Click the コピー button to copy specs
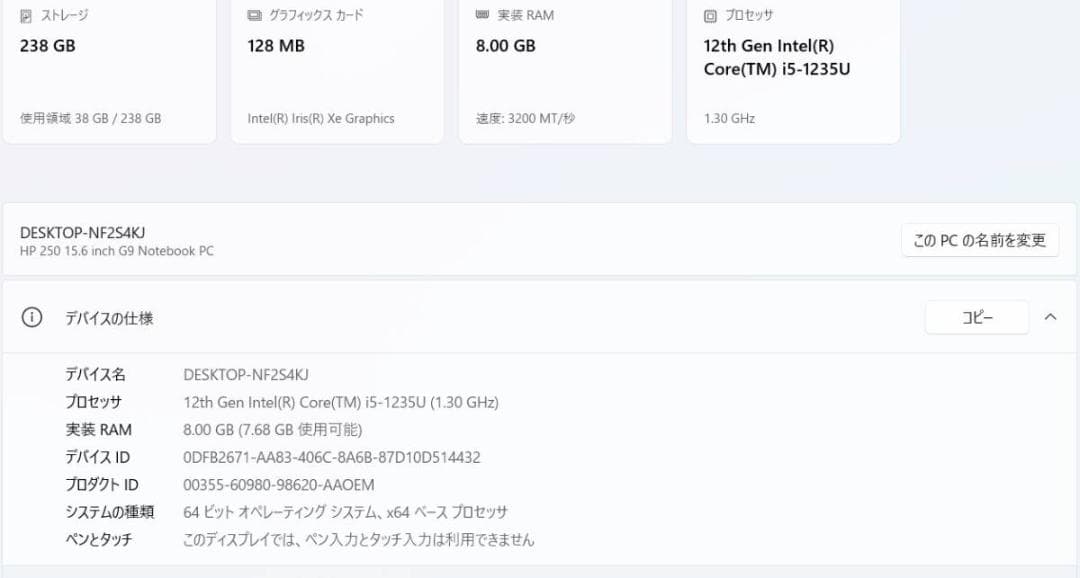The image size is (1080, 578). [x=977, y=316]
